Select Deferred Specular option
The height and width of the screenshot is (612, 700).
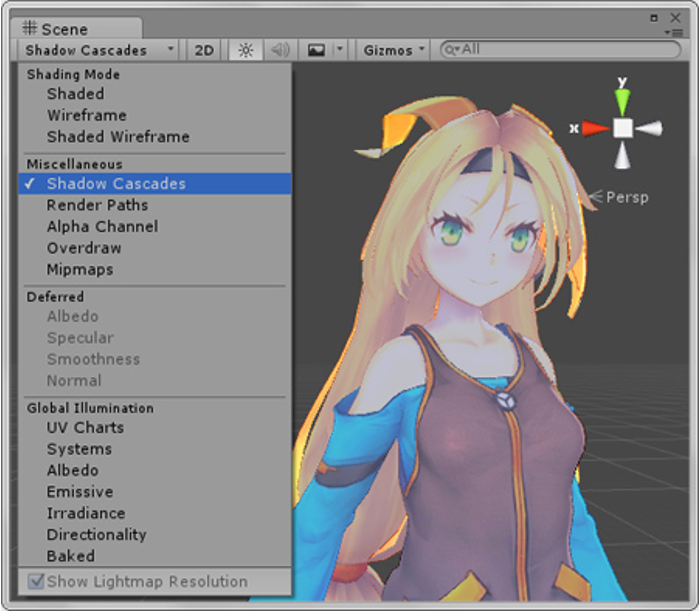(x=154, y=337)
